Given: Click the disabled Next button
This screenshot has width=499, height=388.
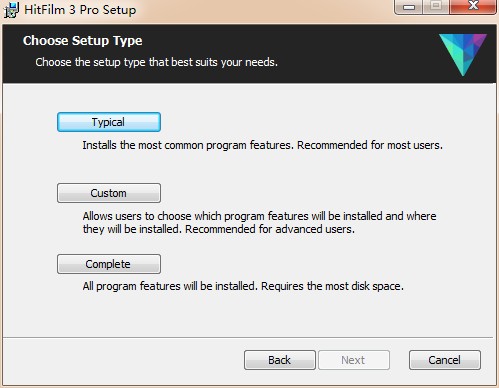Looking at the screenshot, I should tap(354, 360).
